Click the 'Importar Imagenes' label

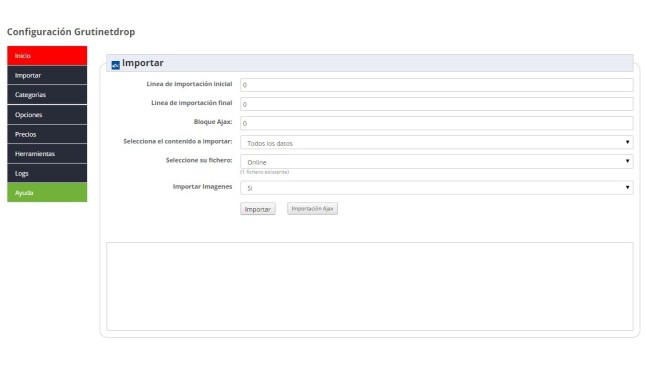click(202, 187)
